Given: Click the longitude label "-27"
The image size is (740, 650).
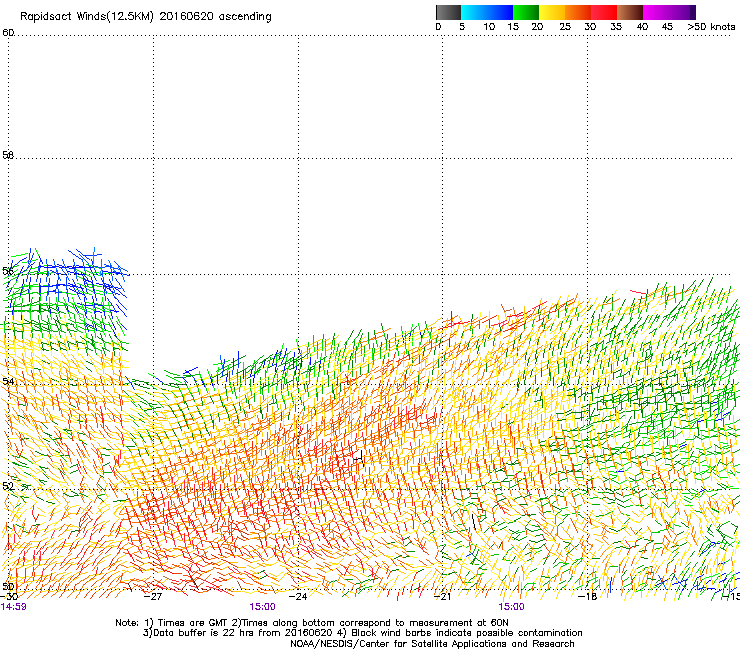Looking at the screenshot, I should click(153, 597).
